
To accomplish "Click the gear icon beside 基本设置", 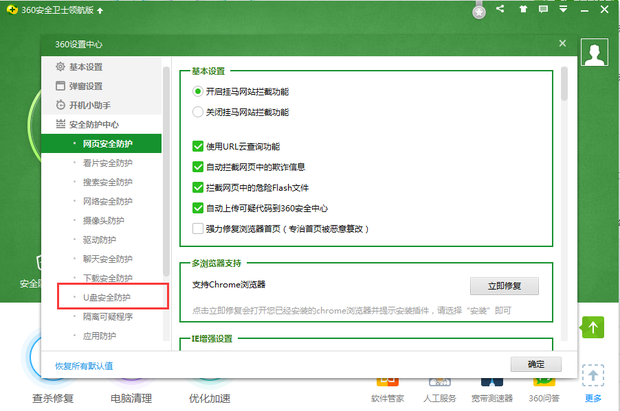I will [x=60, y=66].
